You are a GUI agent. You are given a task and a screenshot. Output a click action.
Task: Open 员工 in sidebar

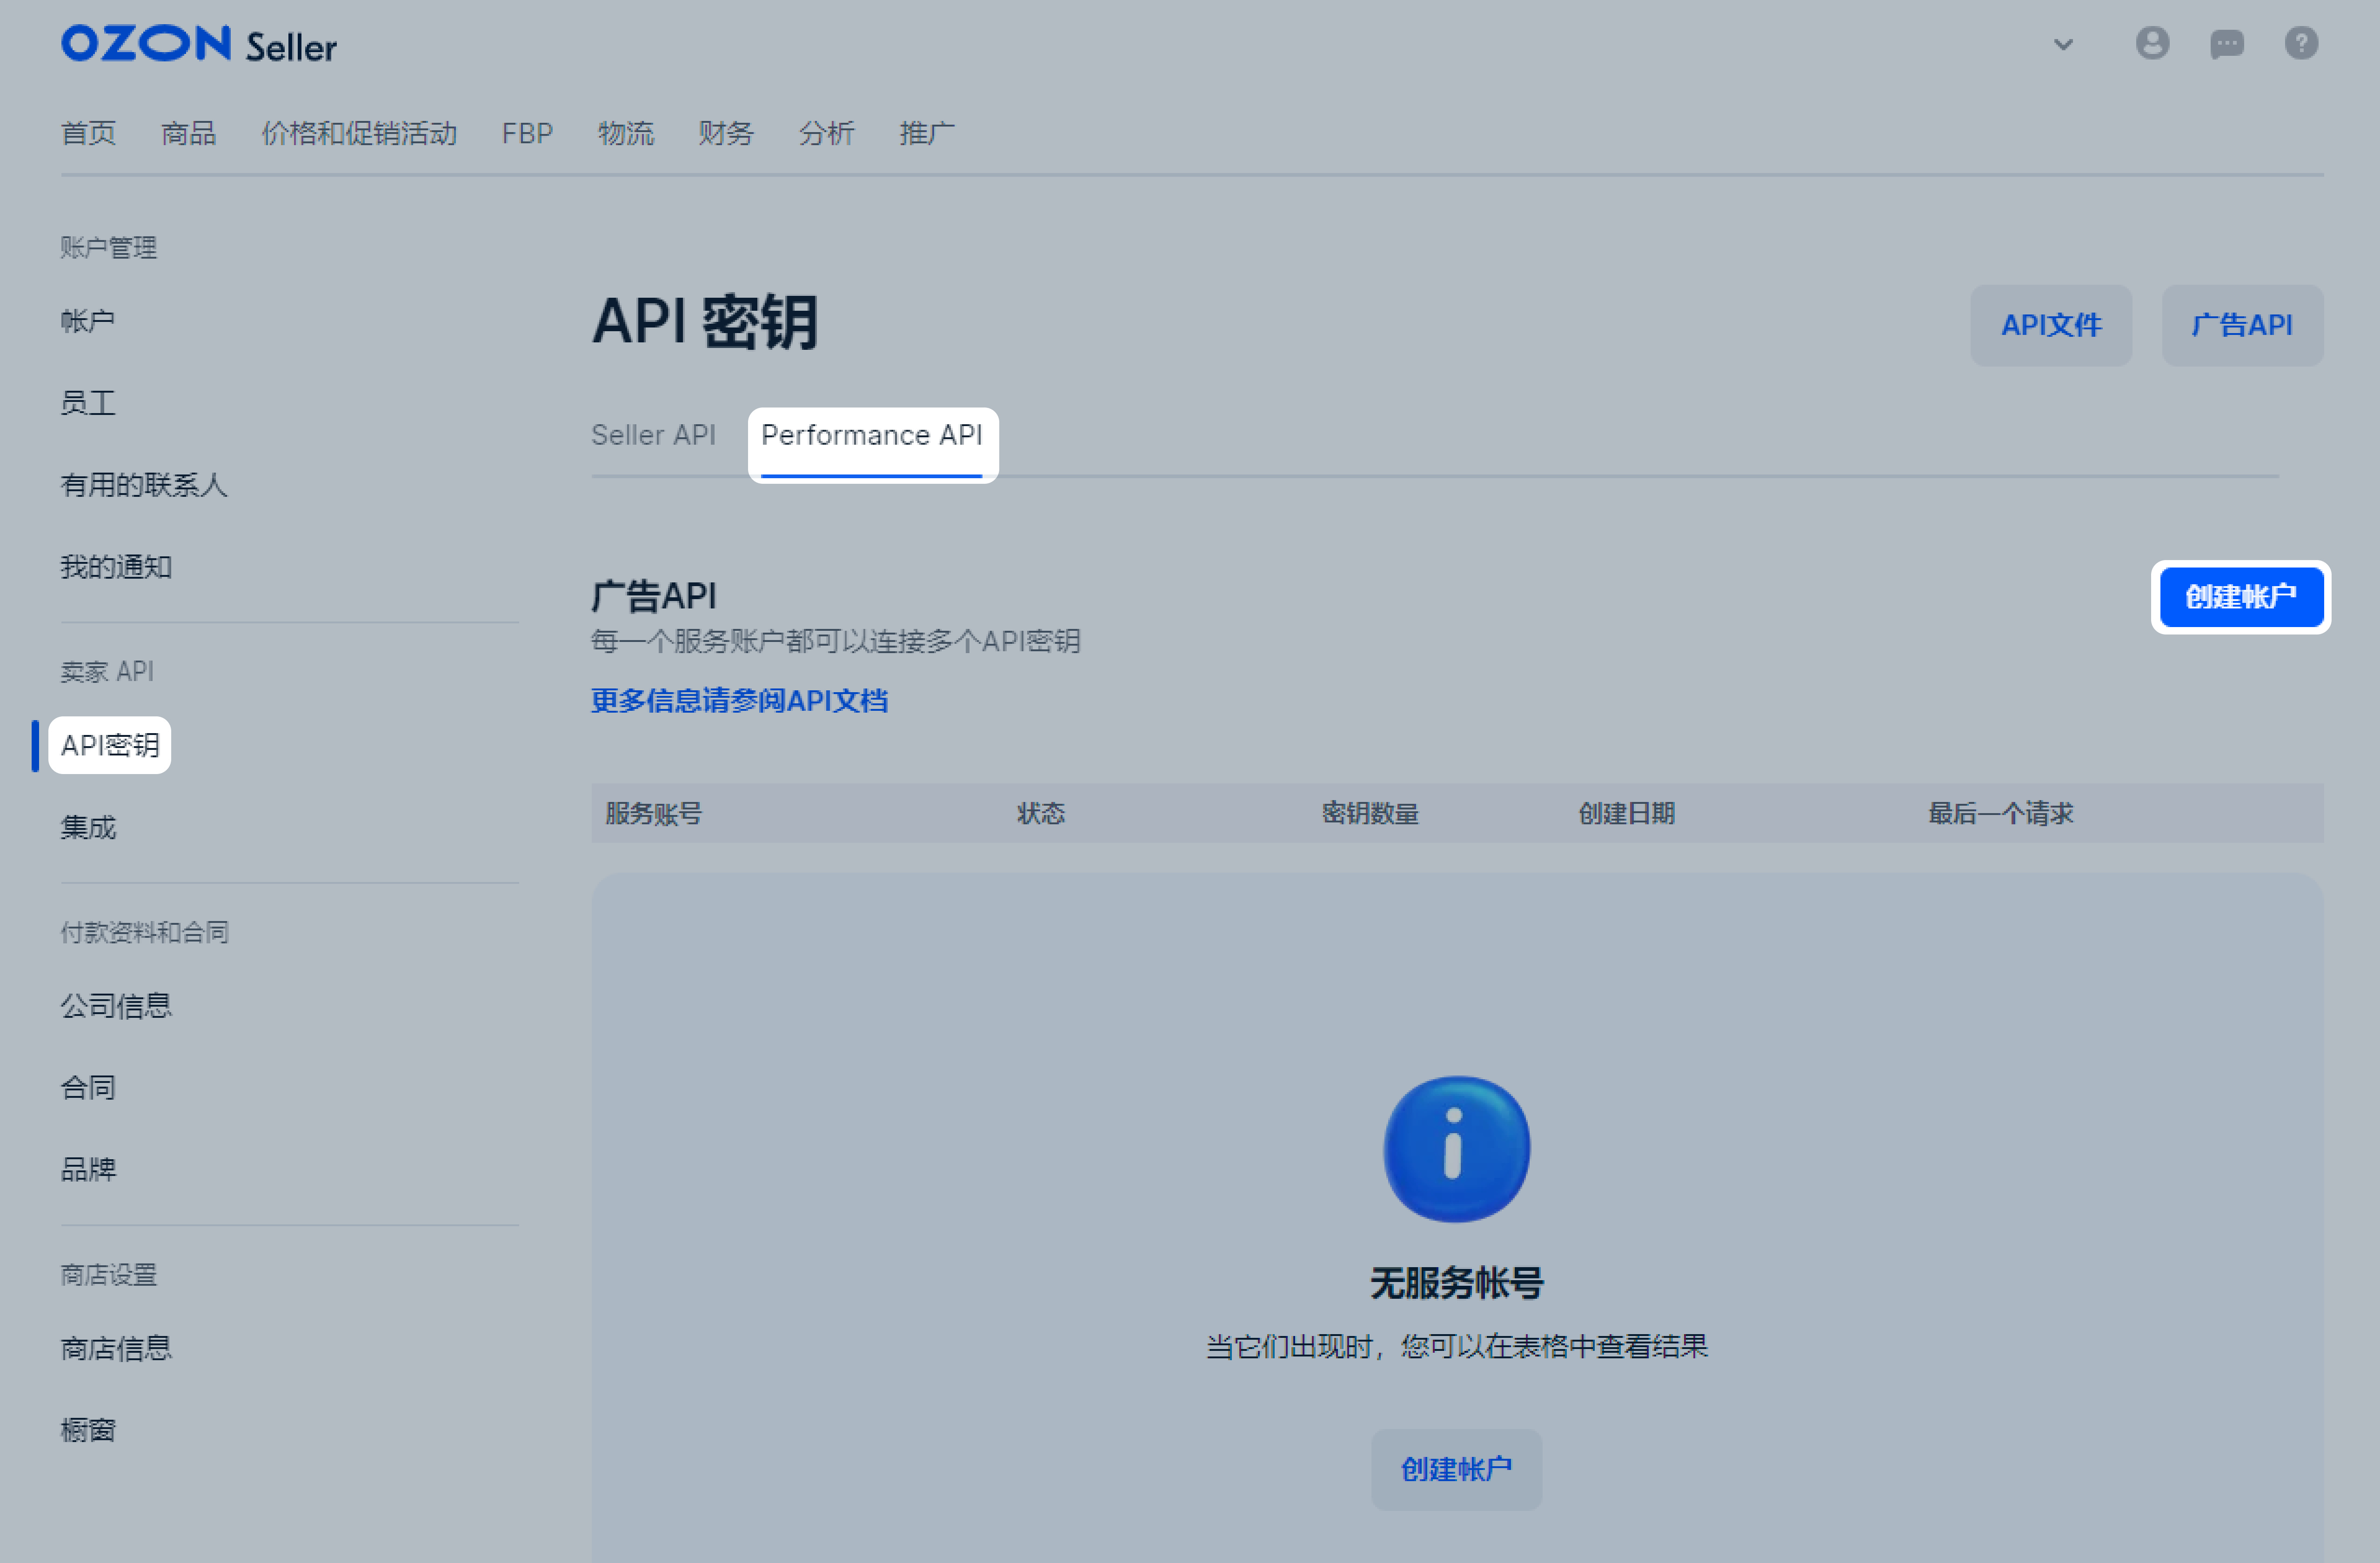(x=88, y=403)
